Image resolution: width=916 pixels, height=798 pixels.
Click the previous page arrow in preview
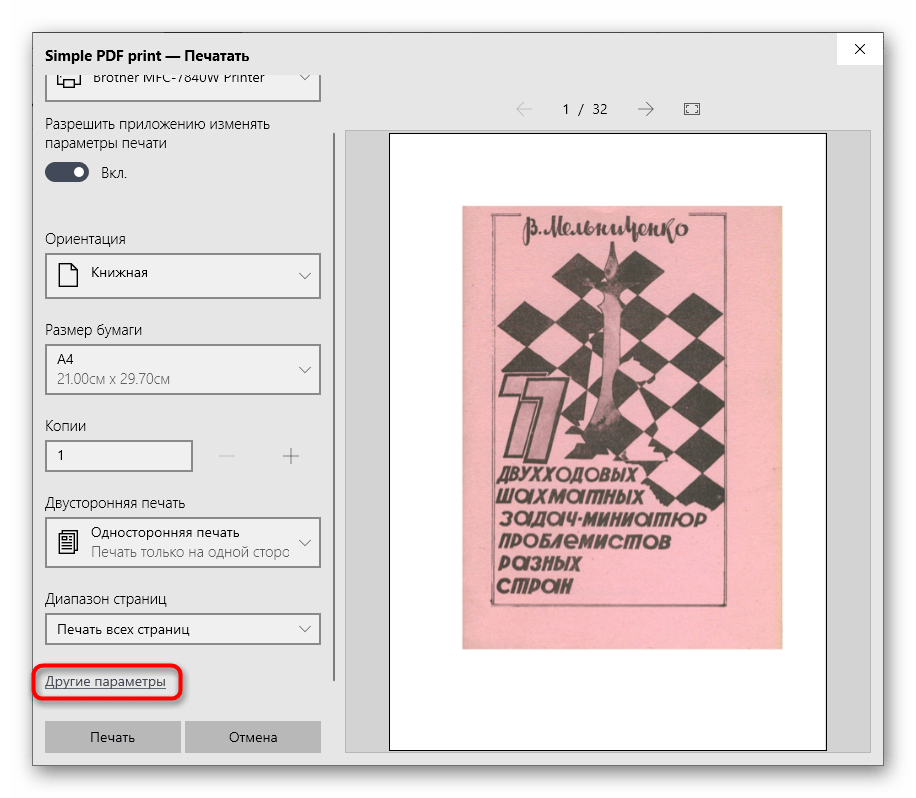pyautogui.click(x=524, y=109)
